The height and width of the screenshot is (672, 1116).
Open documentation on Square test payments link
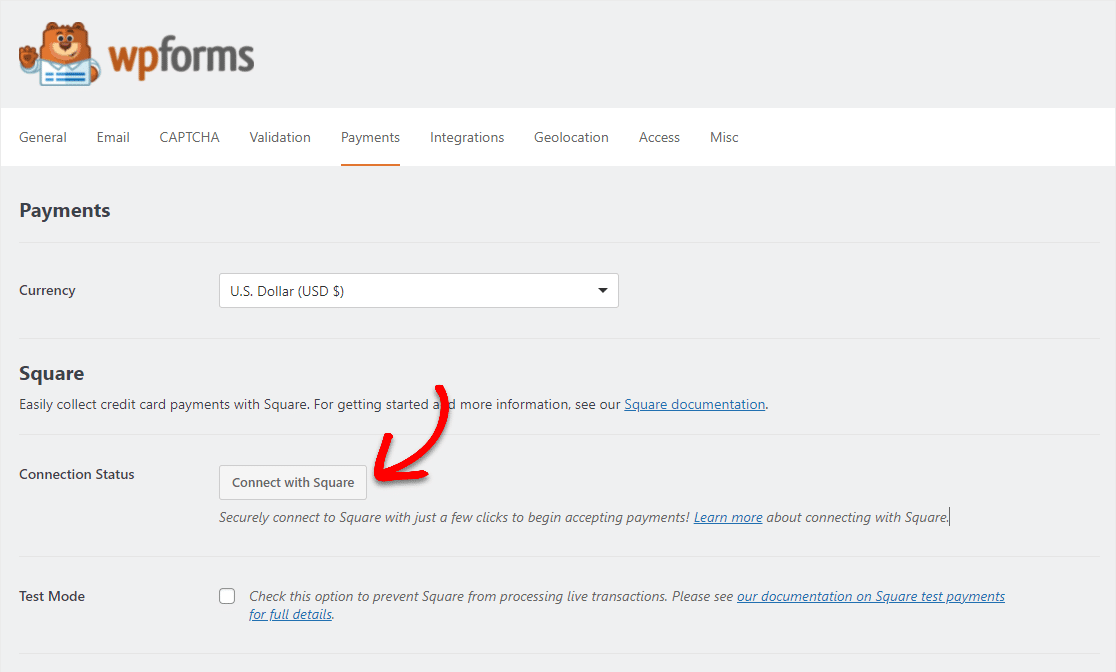870,597
